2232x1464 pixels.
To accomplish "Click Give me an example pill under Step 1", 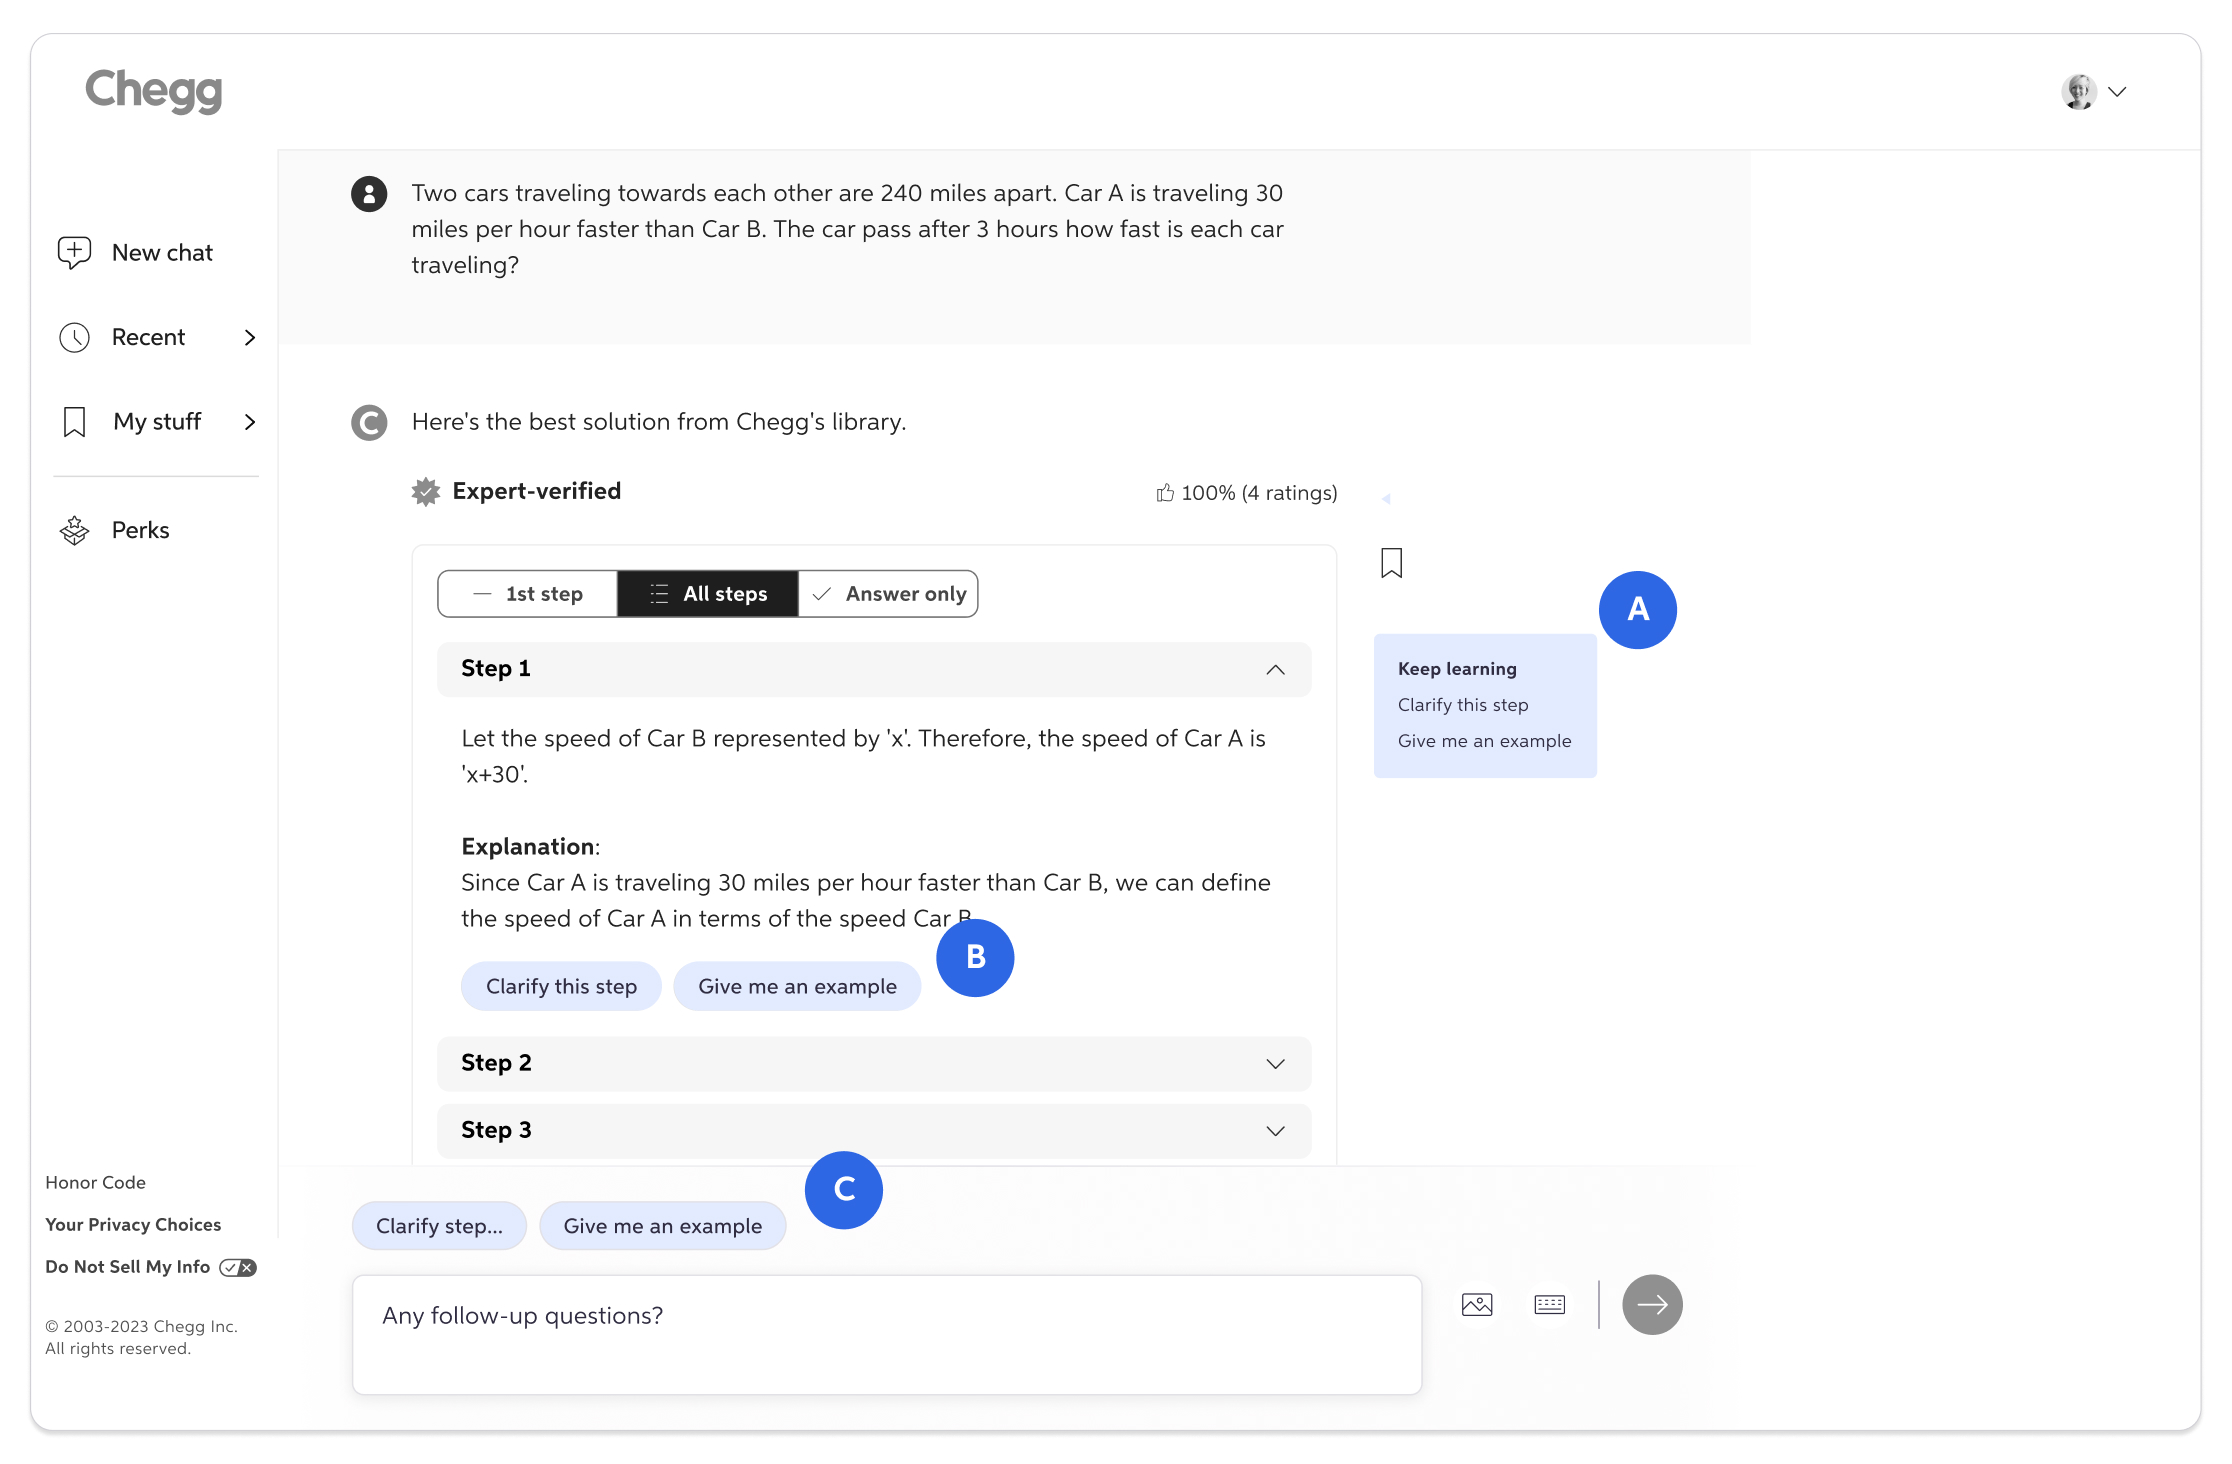I will [x=797, y=987].
